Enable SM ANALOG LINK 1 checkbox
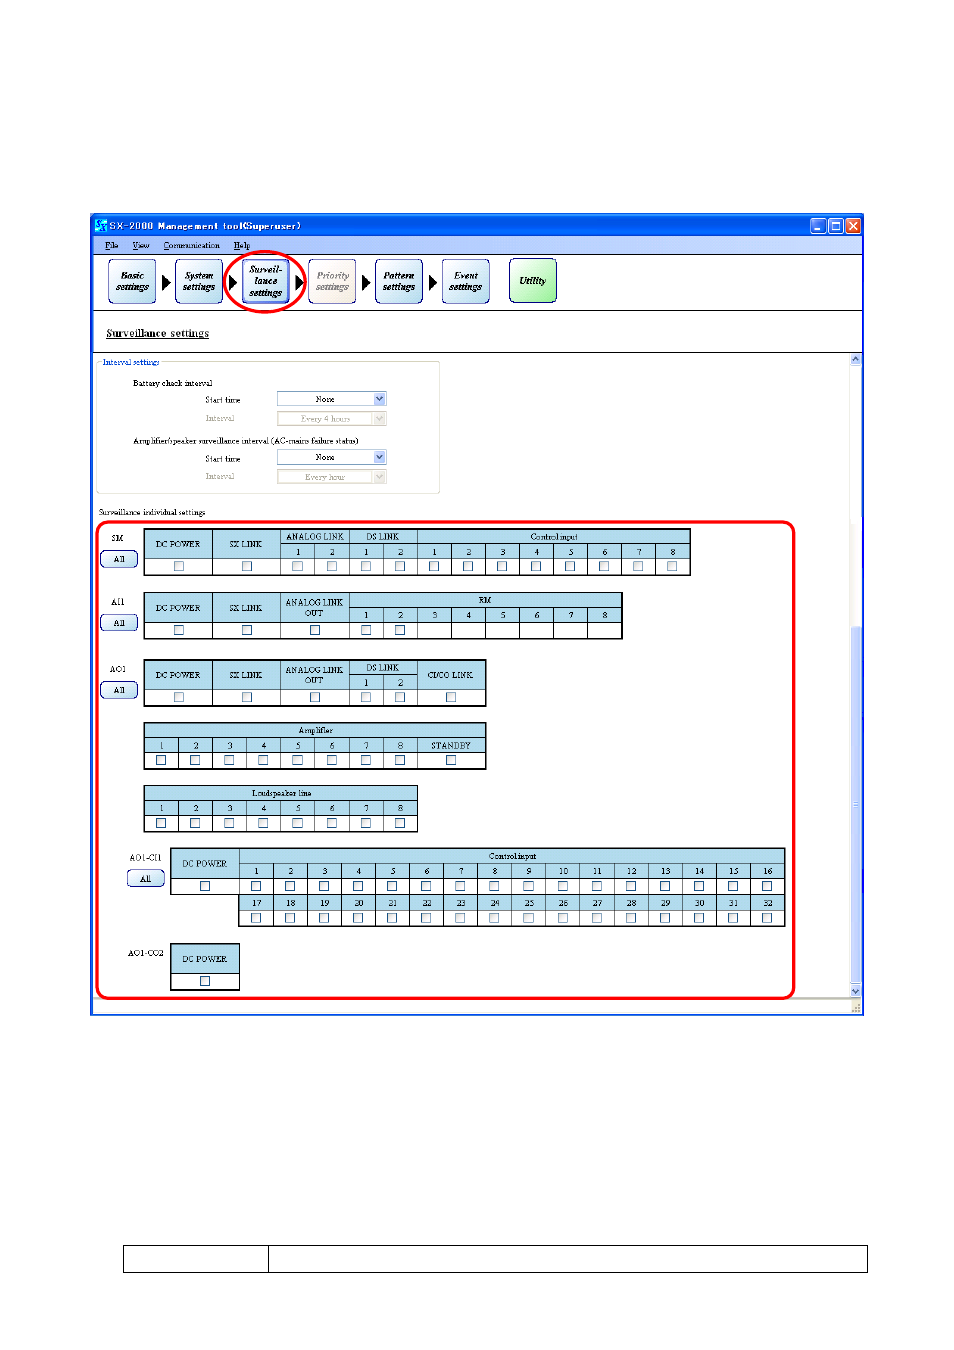954x1350 pixels. (298, 566)
